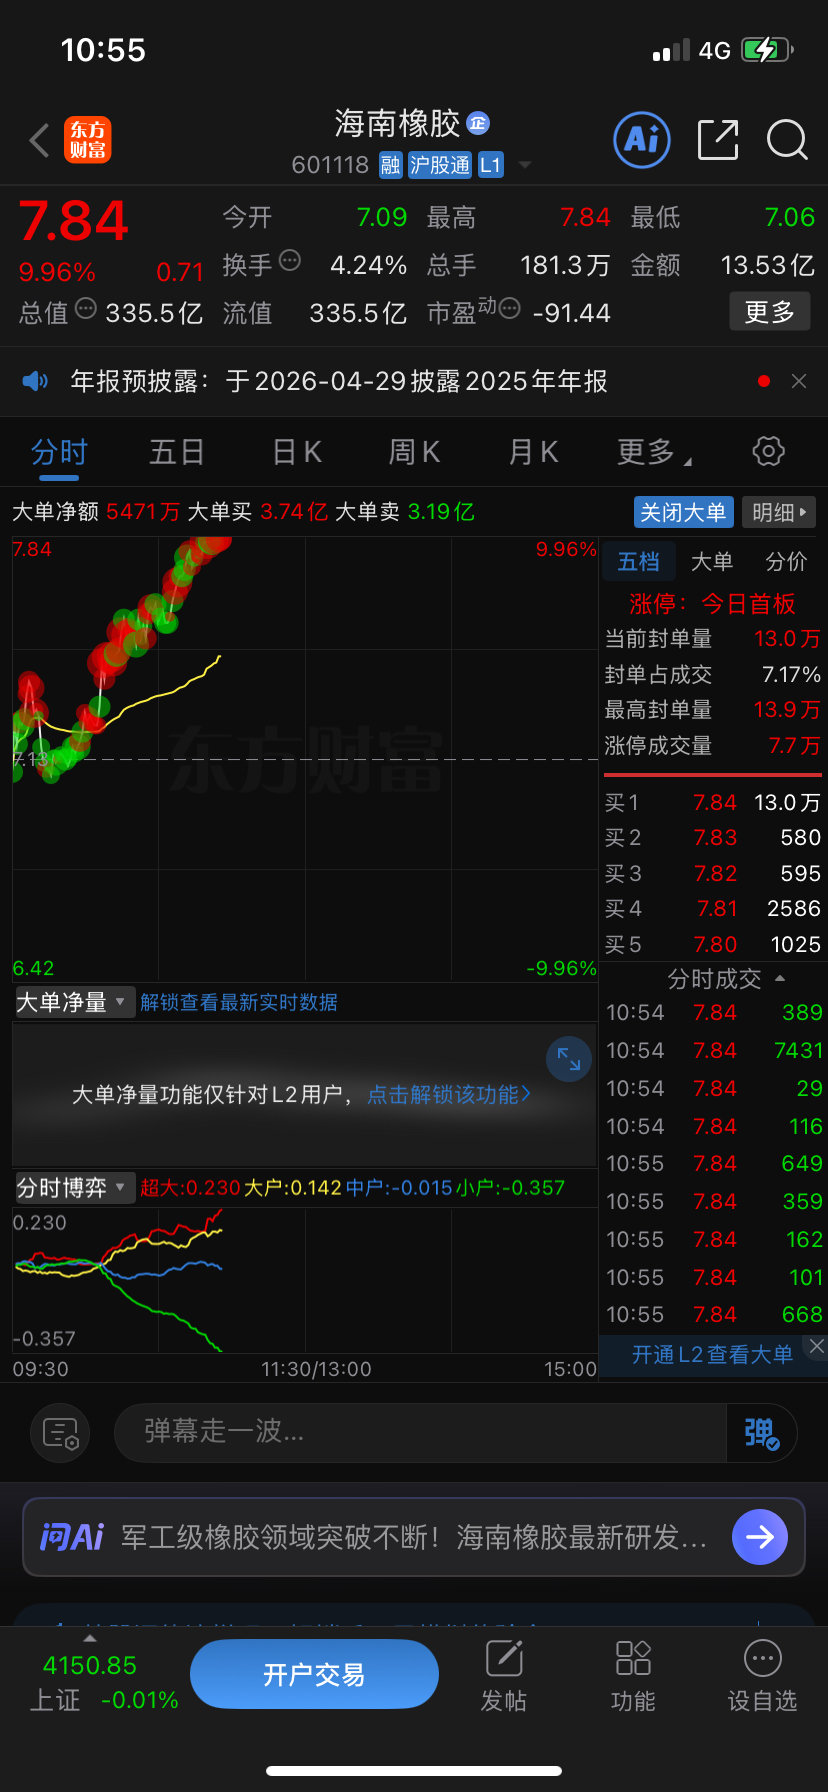Switch to the 周K chart tab

click(x=414, y=452)
